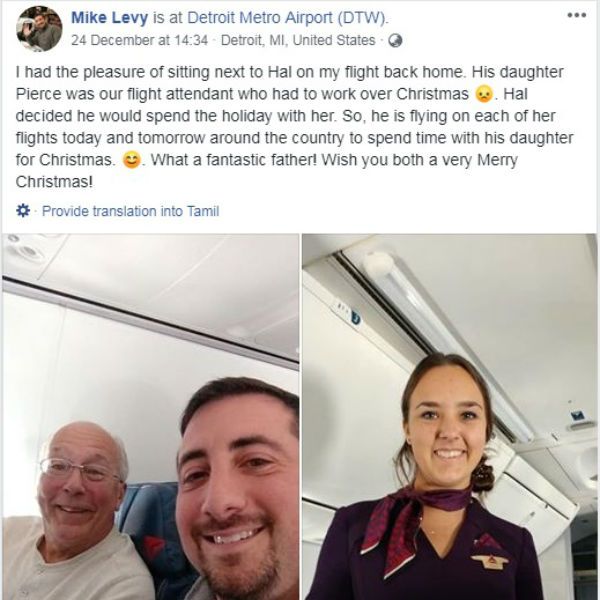Click Provide translation into Tamil
The image size is (600, 600).
coord(130,211)
